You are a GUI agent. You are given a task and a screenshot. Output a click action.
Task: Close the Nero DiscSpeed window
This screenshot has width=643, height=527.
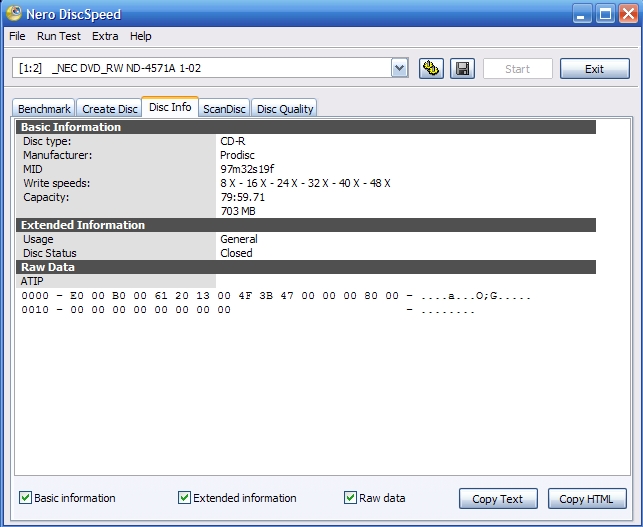pyautogui.click(x=628, y=14)
